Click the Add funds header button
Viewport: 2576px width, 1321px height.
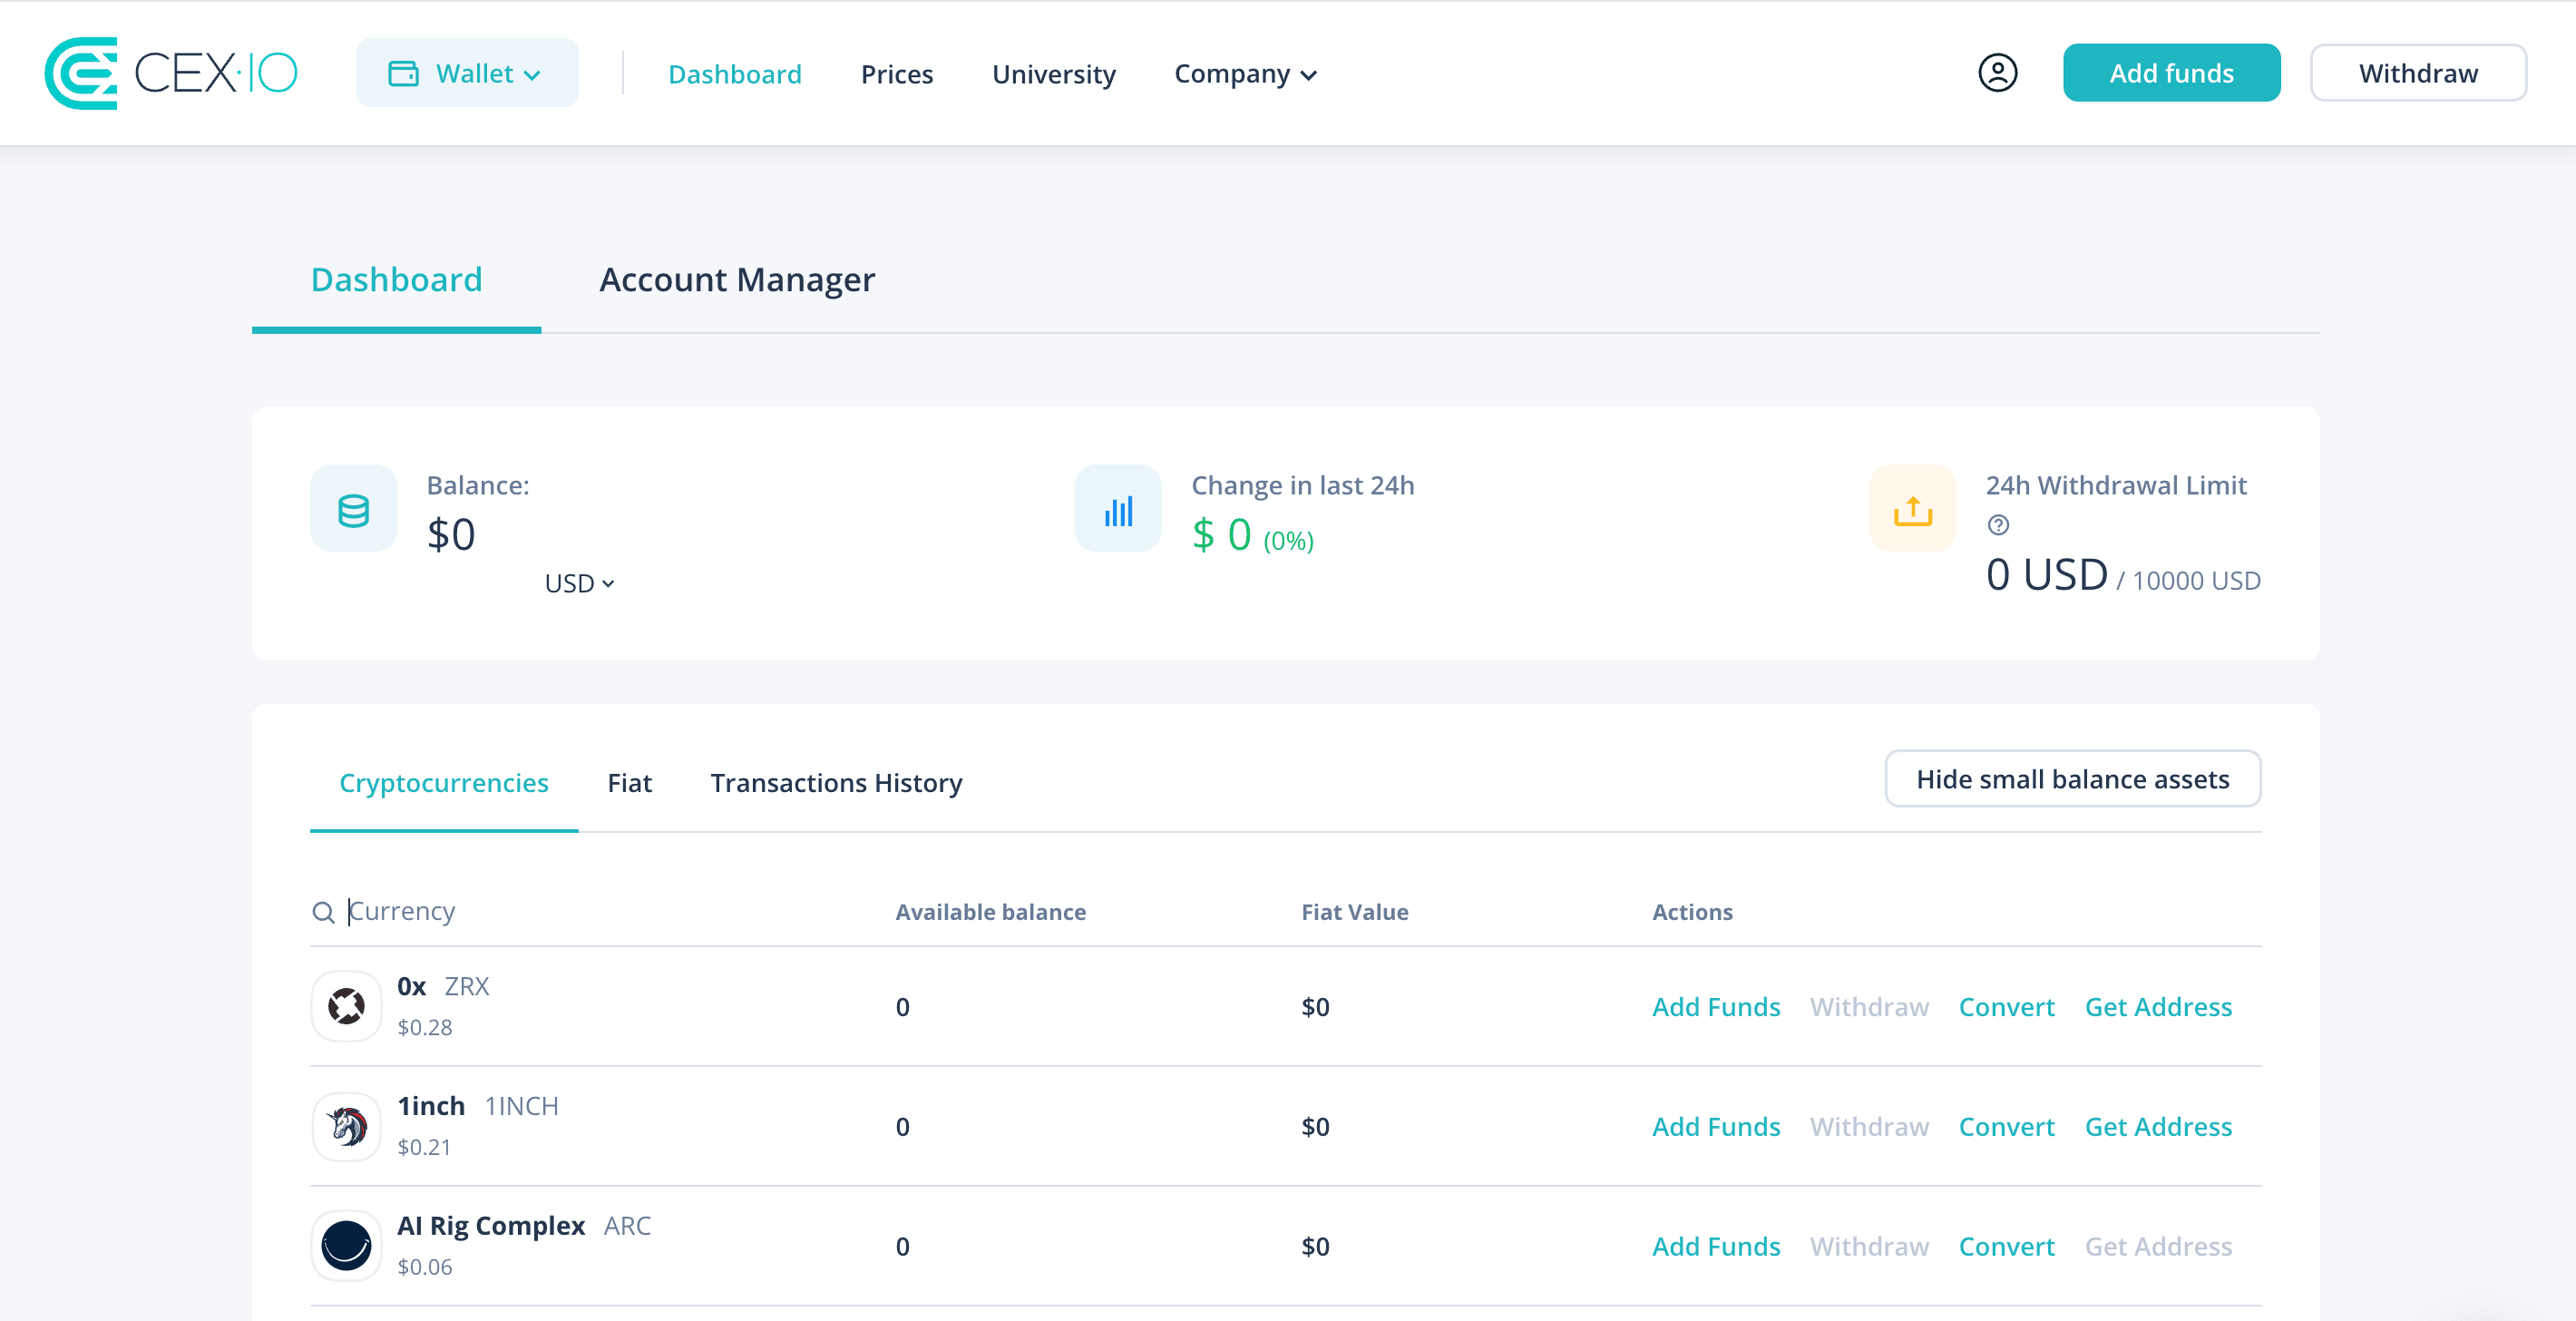click(x=2171, y=73)
